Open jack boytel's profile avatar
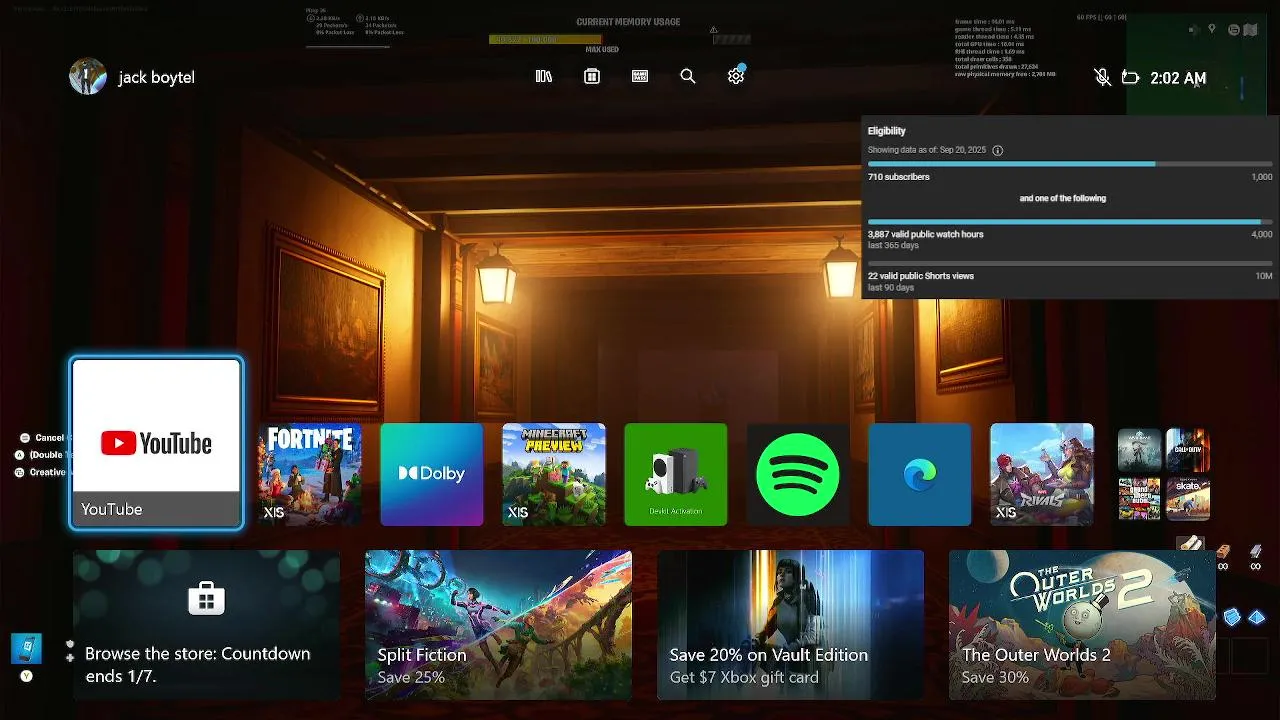This screenshot has width=1280, height=720. (x=88, y=77)
